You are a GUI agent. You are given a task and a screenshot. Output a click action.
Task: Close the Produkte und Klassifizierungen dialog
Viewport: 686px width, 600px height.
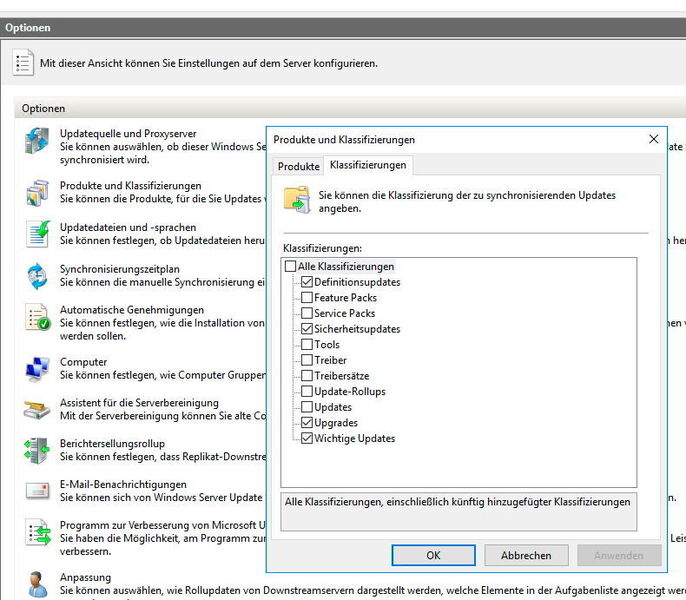[654, 139]
